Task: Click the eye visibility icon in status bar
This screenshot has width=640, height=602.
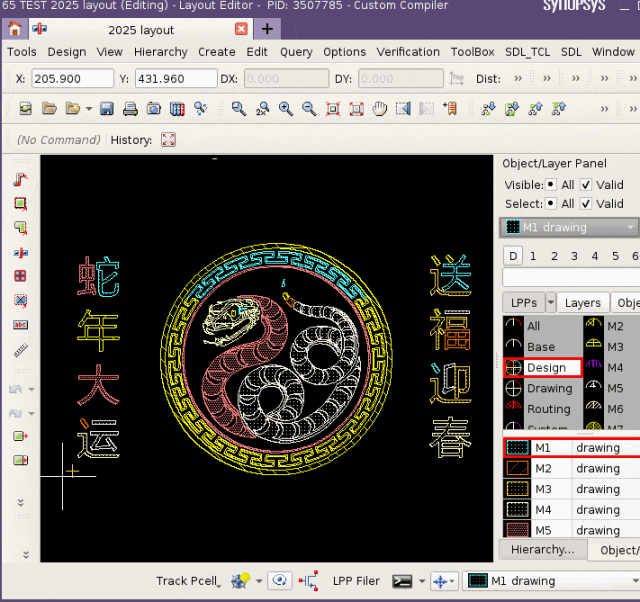Action: 280,580
